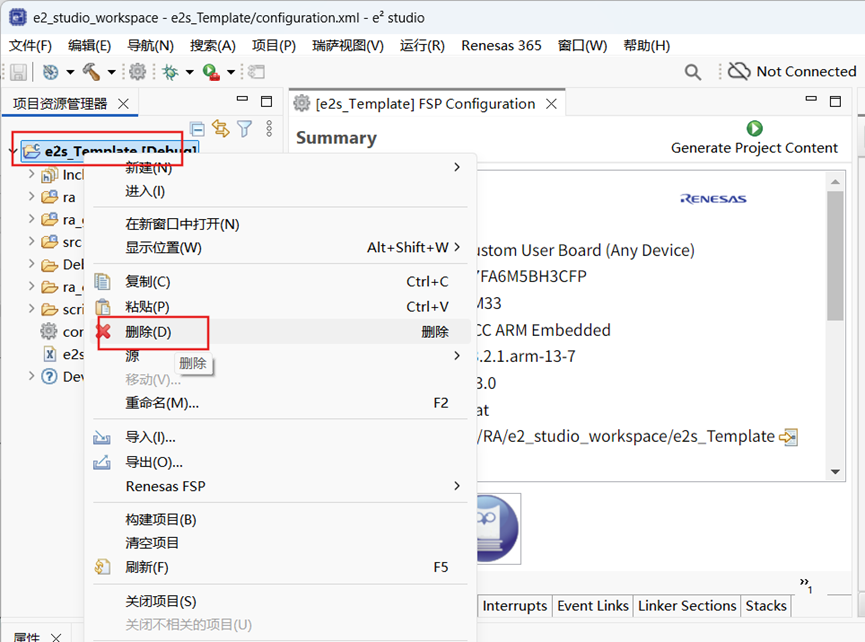Image resolution: width=865 pixels, height=642 pixels.
Task: Show hidden tabs overflow chevron
Action: click(806, 585)
